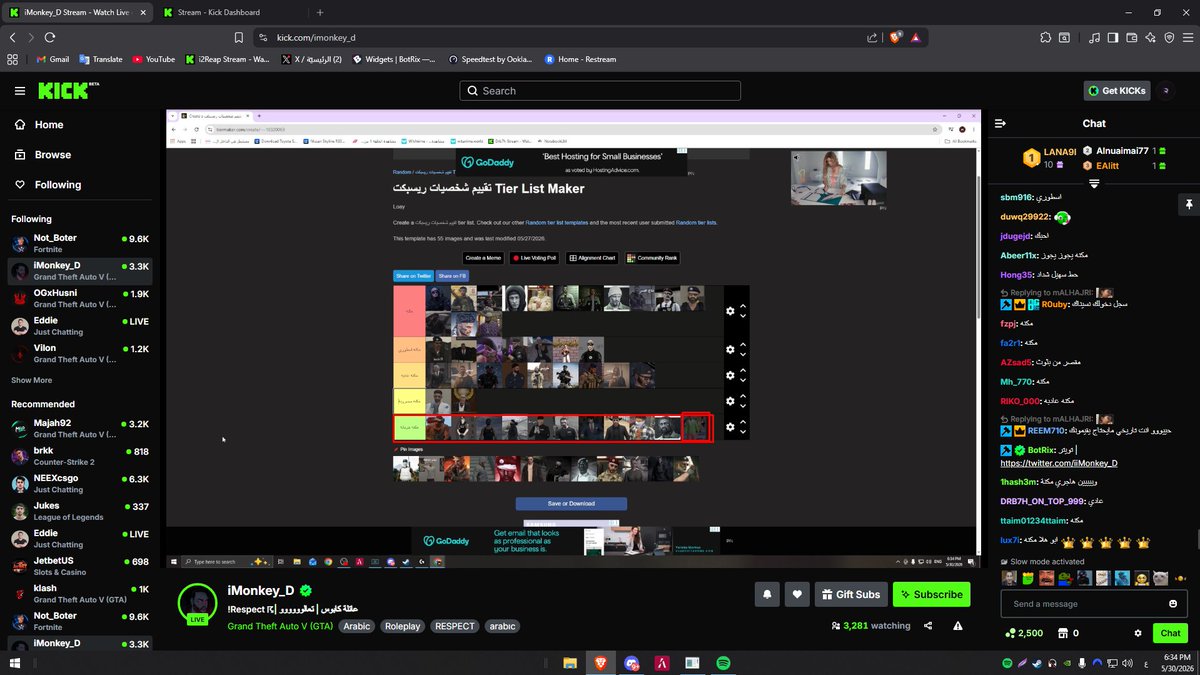
Task: Open user profile avatar menu
Action: coord(1167,91)
